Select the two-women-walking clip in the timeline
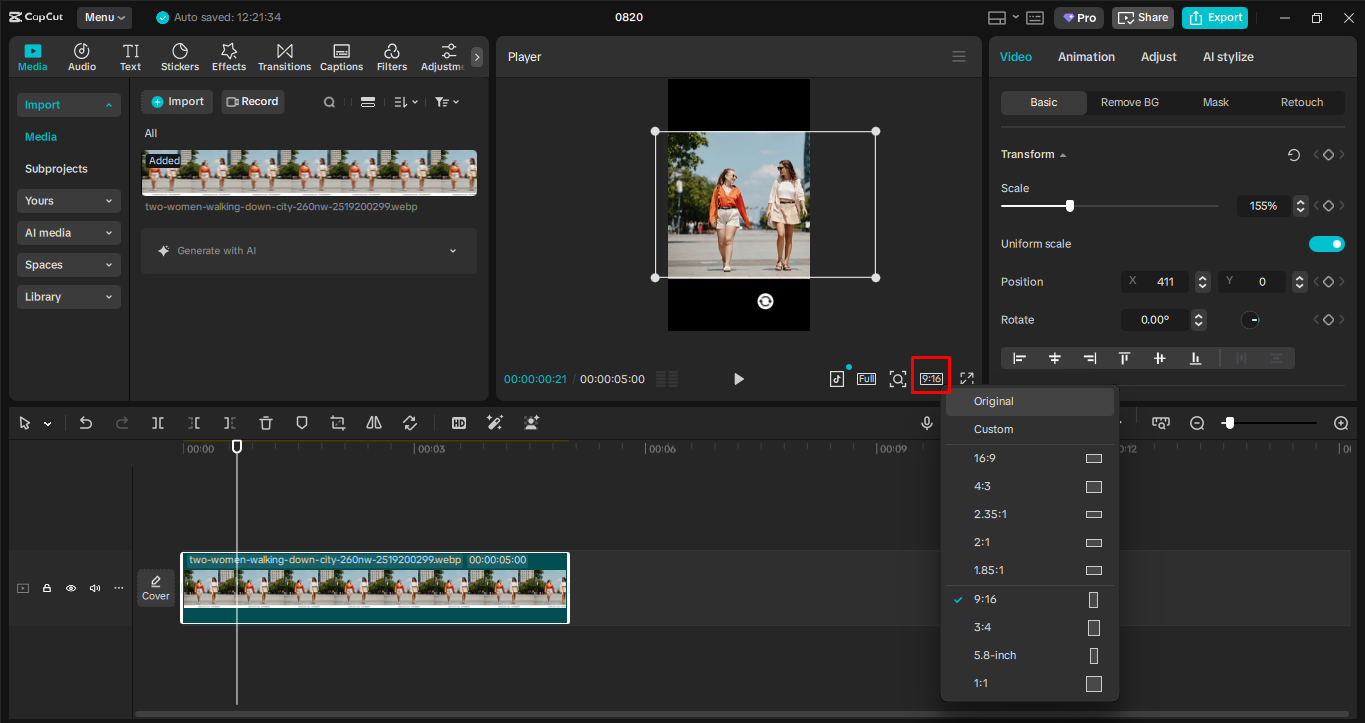The width and height of the screenshot is (1365, 723). [374, 588]
